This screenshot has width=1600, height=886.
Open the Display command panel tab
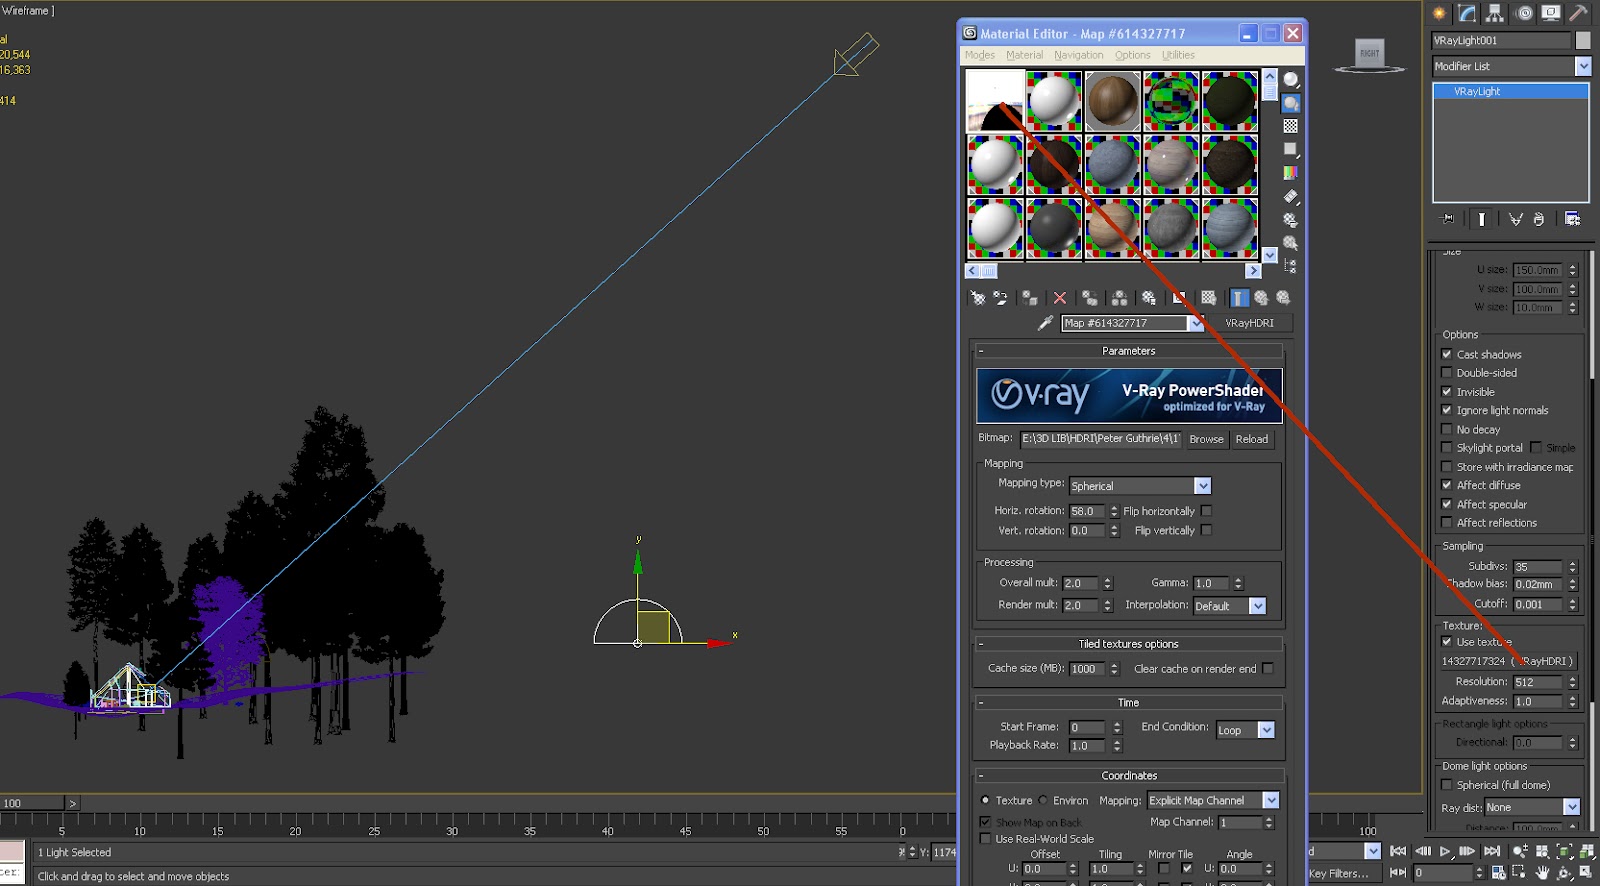1551,13
